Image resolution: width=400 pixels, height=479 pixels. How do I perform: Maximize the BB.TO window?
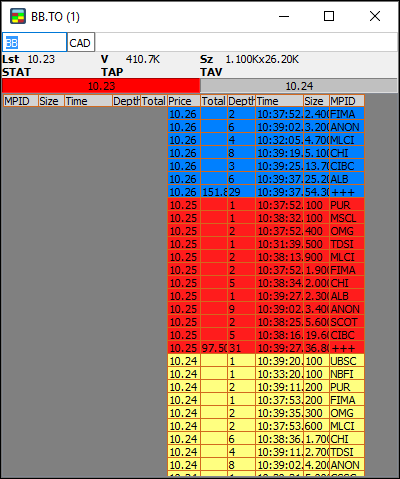(x=329, y=16)
